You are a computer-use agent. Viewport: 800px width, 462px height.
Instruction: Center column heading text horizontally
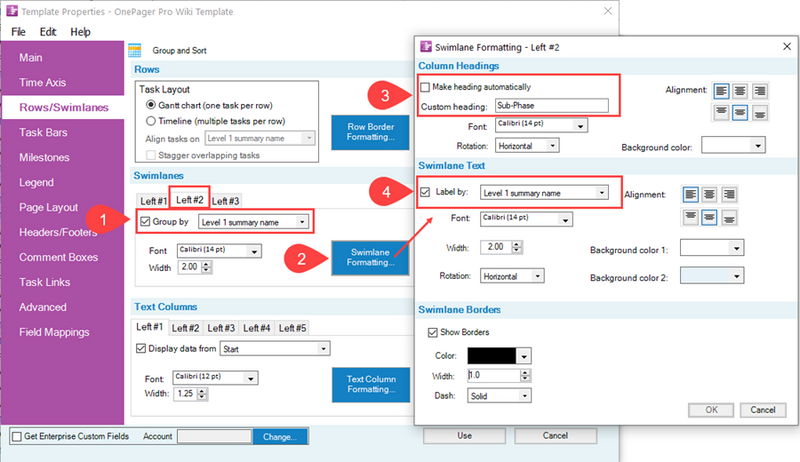[740, 91]
